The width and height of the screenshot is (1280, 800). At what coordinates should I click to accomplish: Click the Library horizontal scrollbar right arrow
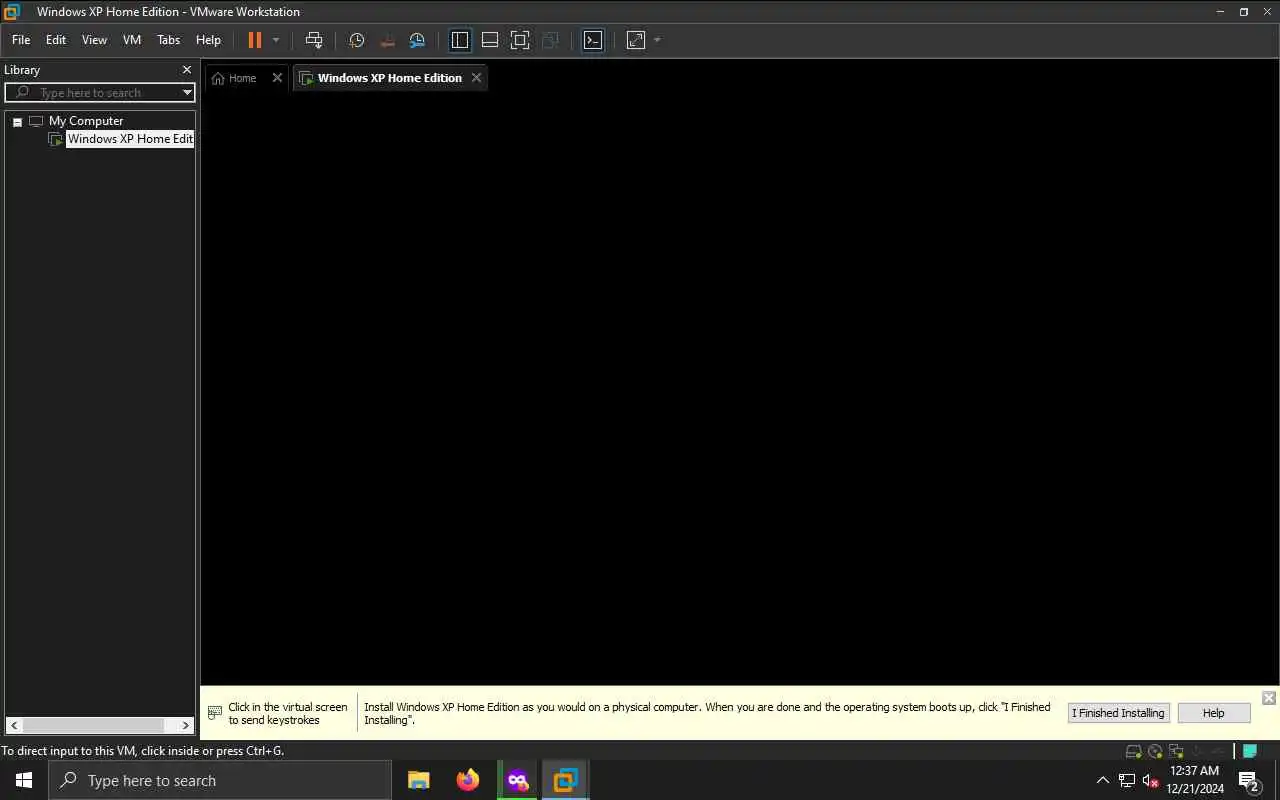[x=186, y=725]
